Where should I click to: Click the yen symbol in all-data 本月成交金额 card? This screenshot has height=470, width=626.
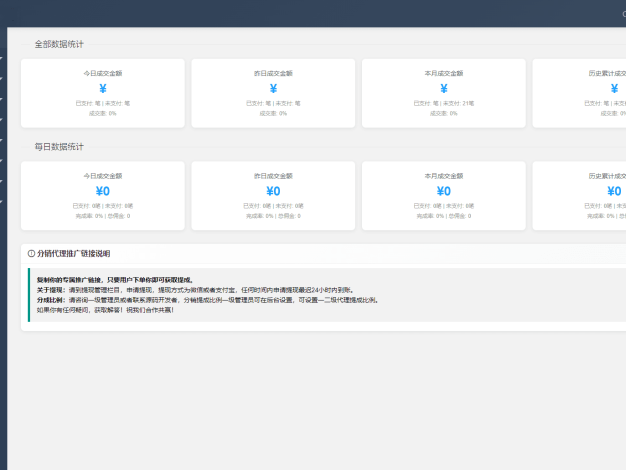(443, 89)
